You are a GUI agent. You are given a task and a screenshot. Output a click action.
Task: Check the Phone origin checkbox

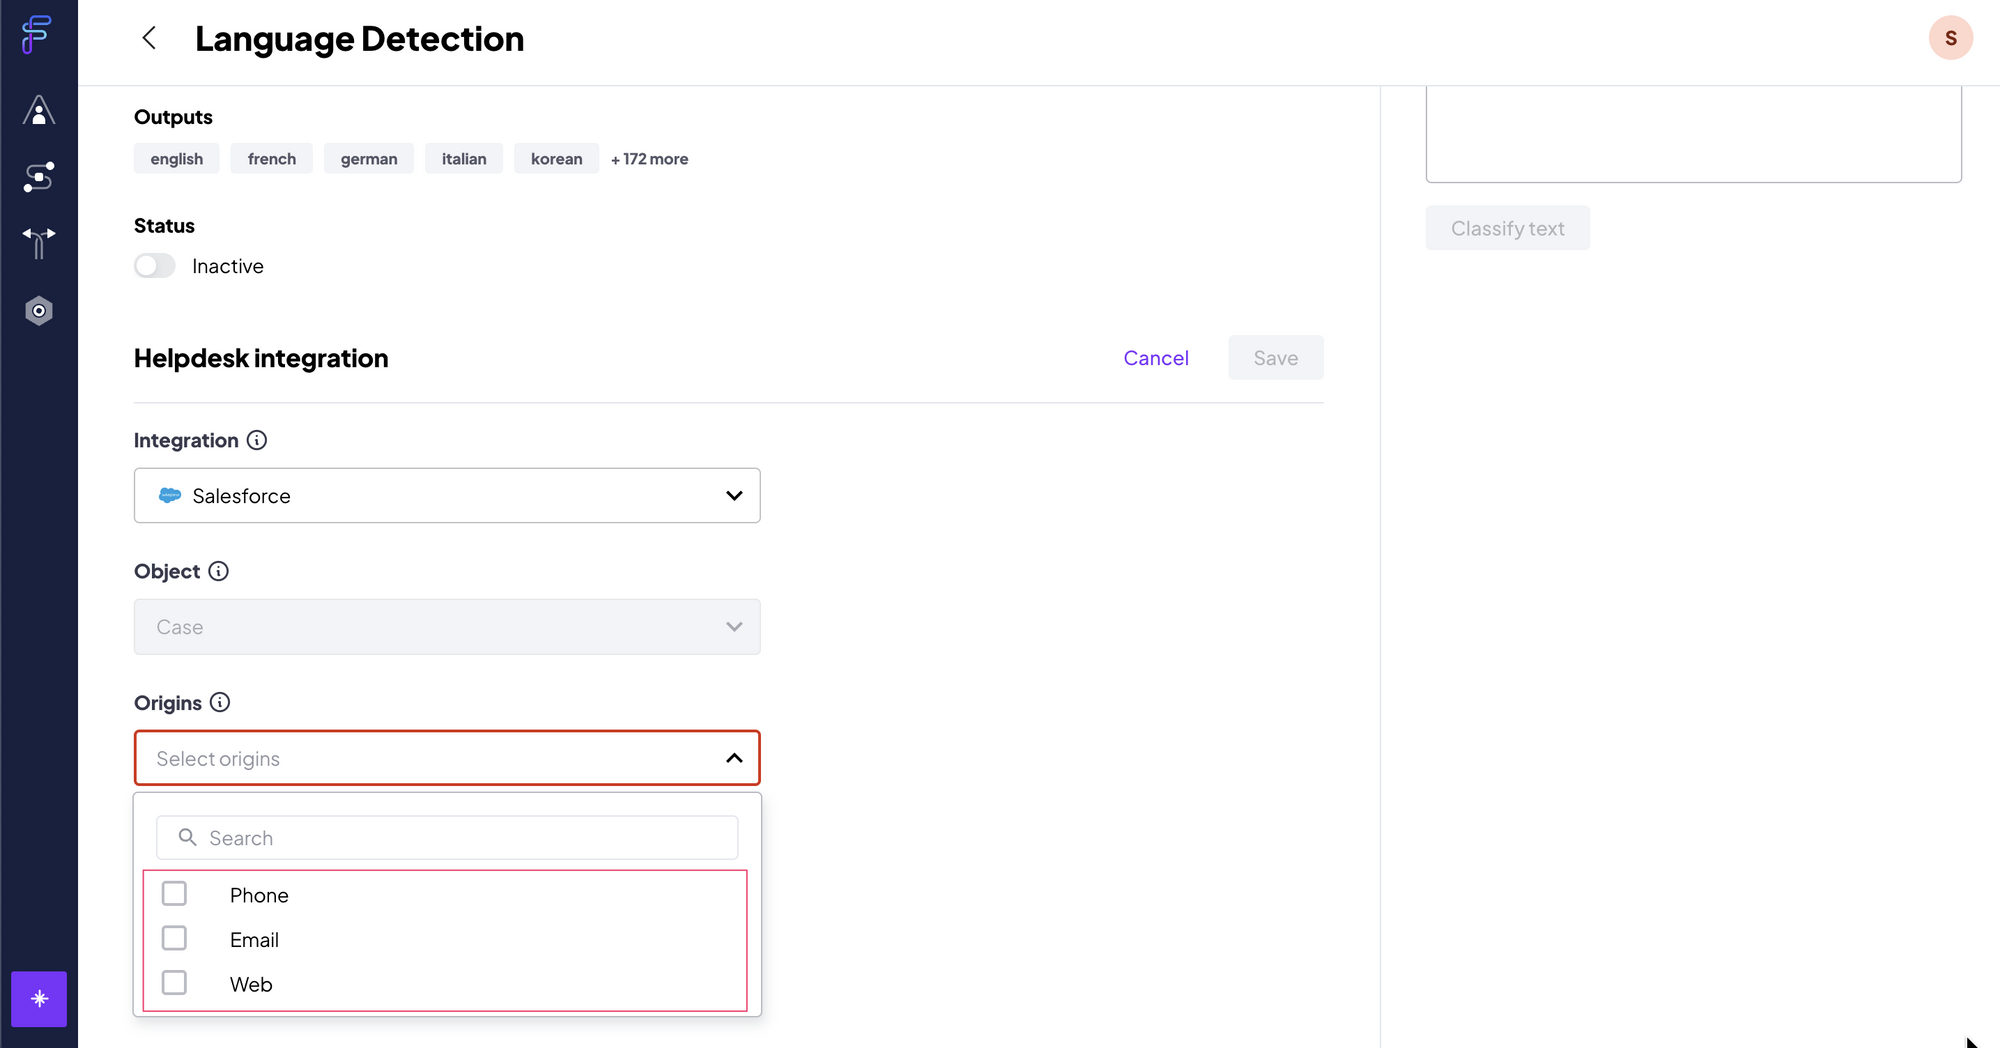[174, 893]
